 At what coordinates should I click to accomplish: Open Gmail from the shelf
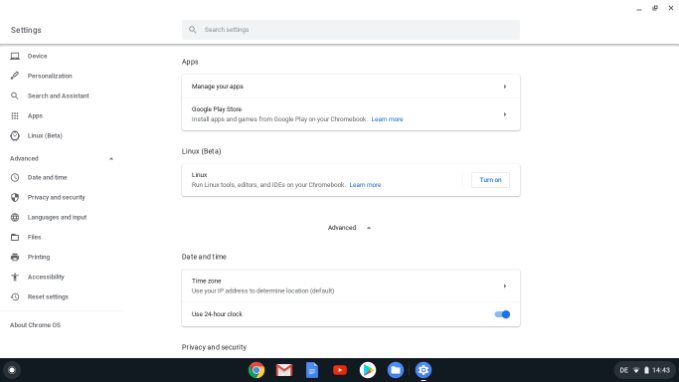coord(284,370)
